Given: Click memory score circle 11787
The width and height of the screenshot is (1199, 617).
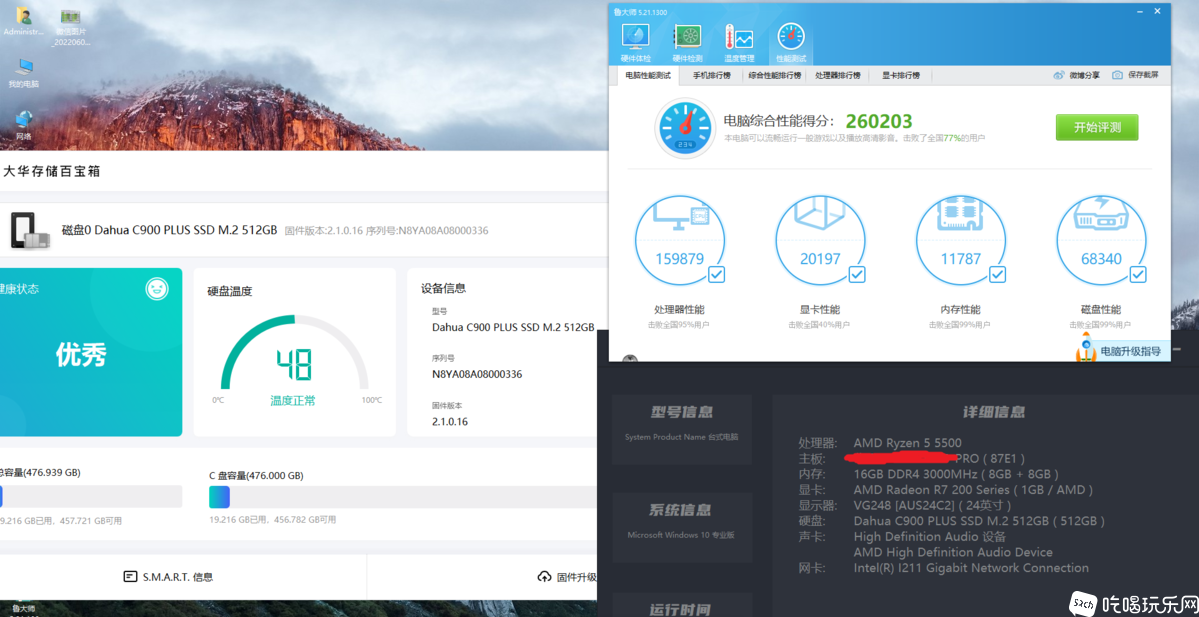Looking at the screenshot, I should pyautogui.click(x=961, y=239).
